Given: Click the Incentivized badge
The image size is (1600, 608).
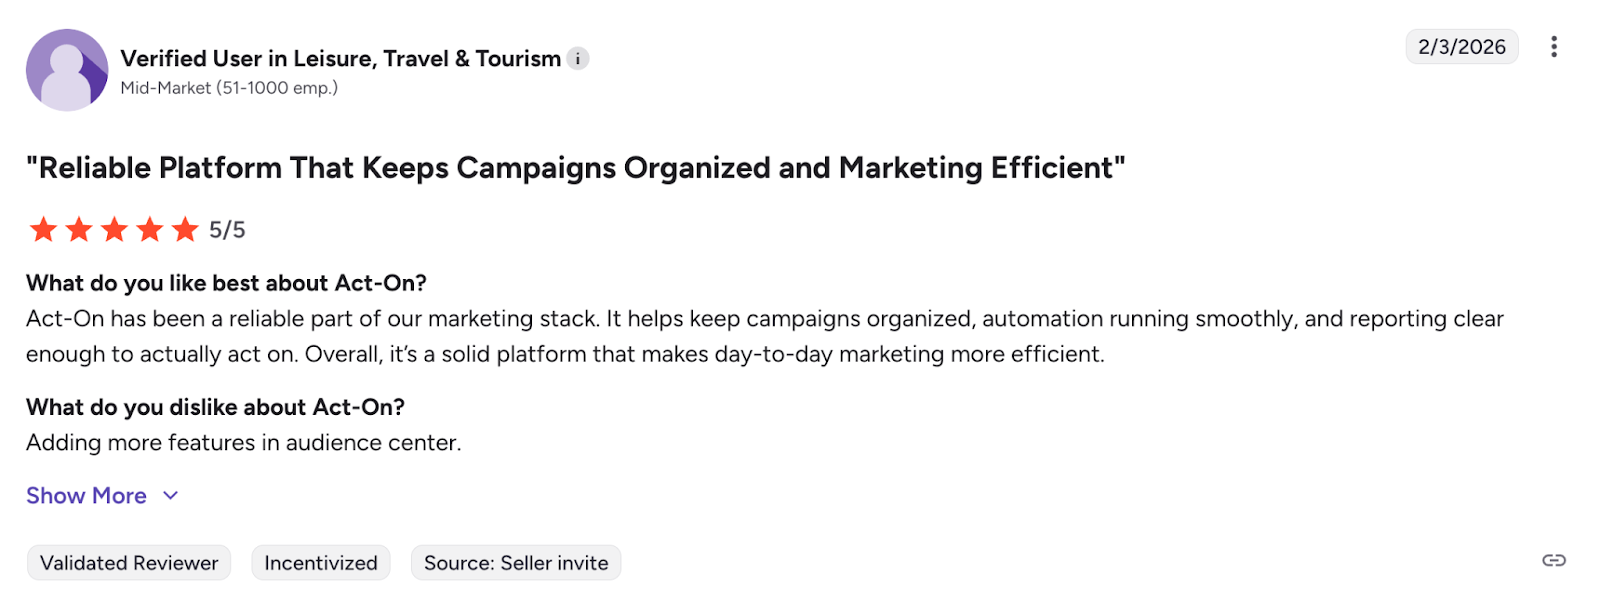Looking at the screenshot, I should [321, 563].
